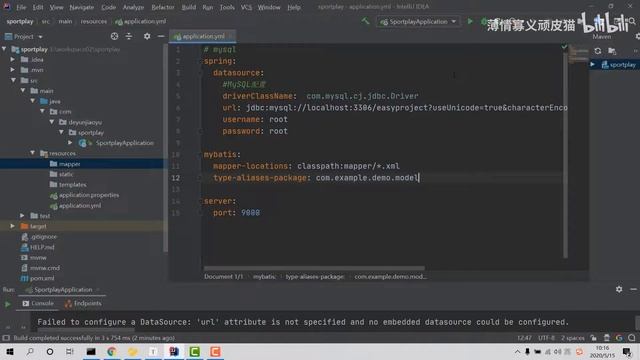Screen dimensions: 640x360
Task: Rerun application with green arrow in Run panel
Action: coord(7,304)
